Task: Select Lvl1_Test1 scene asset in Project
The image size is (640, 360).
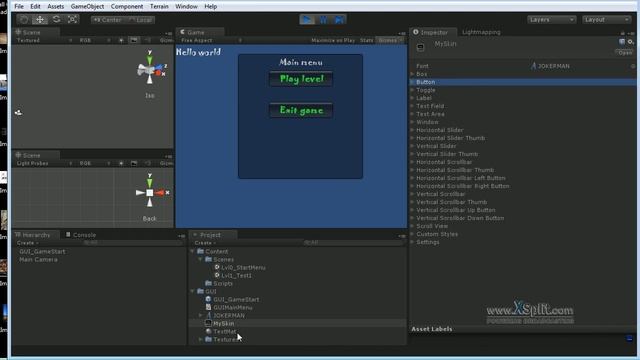Action: coord(236,276)
